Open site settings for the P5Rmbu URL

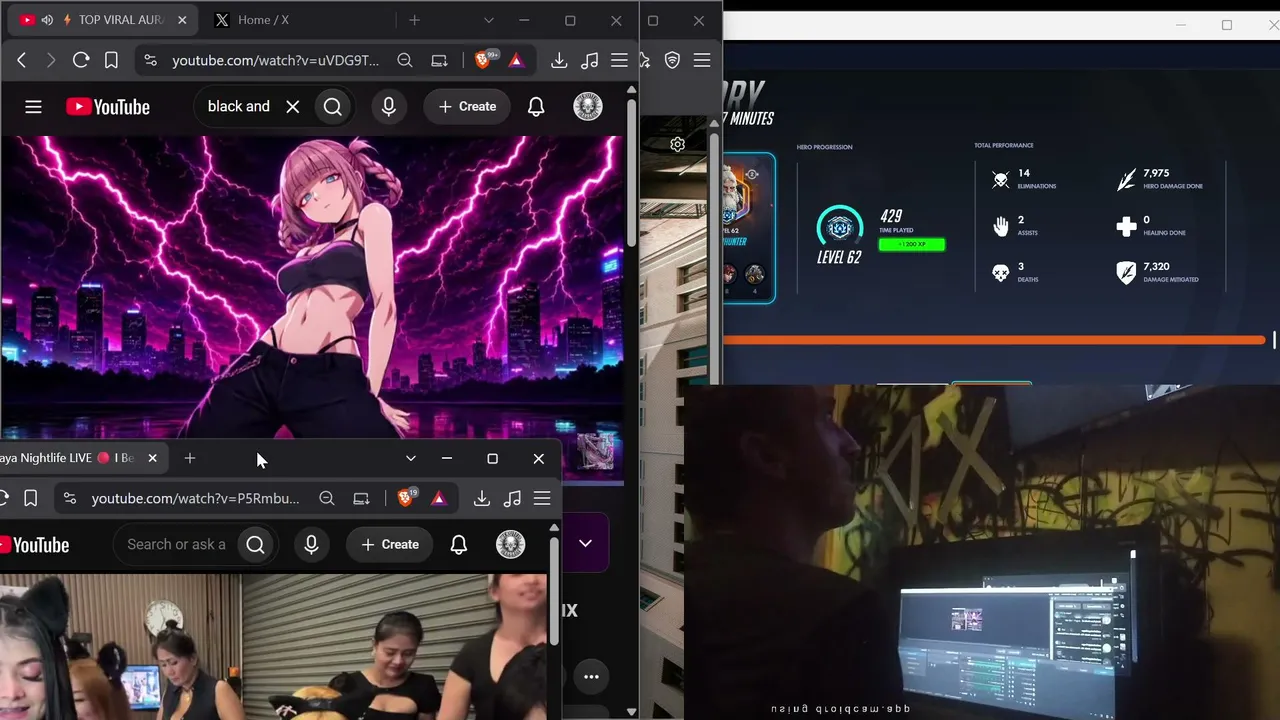tap(68, 498)
